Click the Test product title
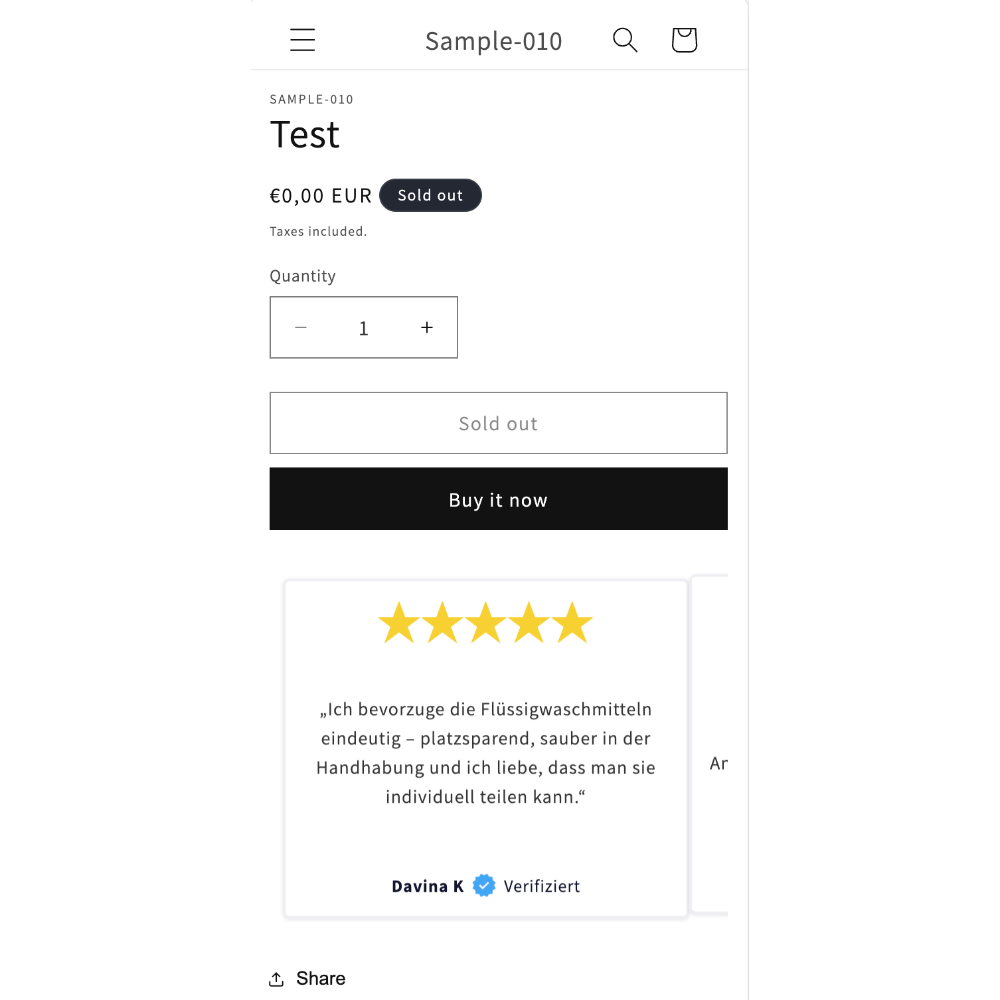Image resolution: width=1000 pixels, height=1000 pixels. pos(305,135)
